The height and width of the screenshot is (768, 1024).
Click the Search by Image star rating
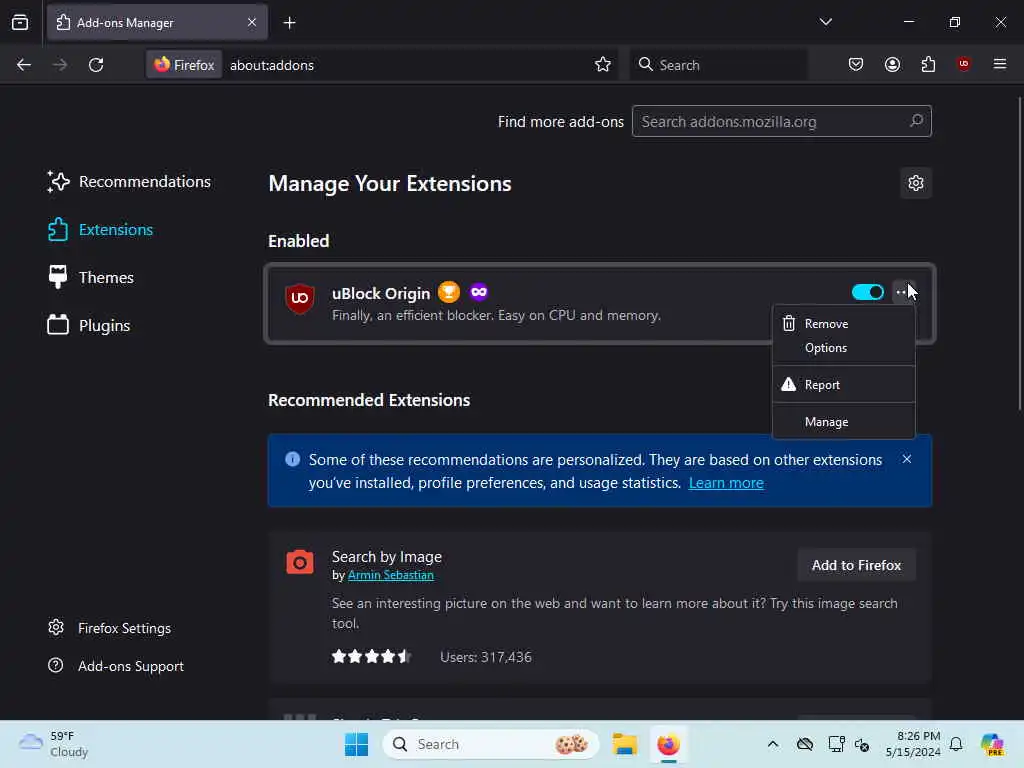pos(370,656)
